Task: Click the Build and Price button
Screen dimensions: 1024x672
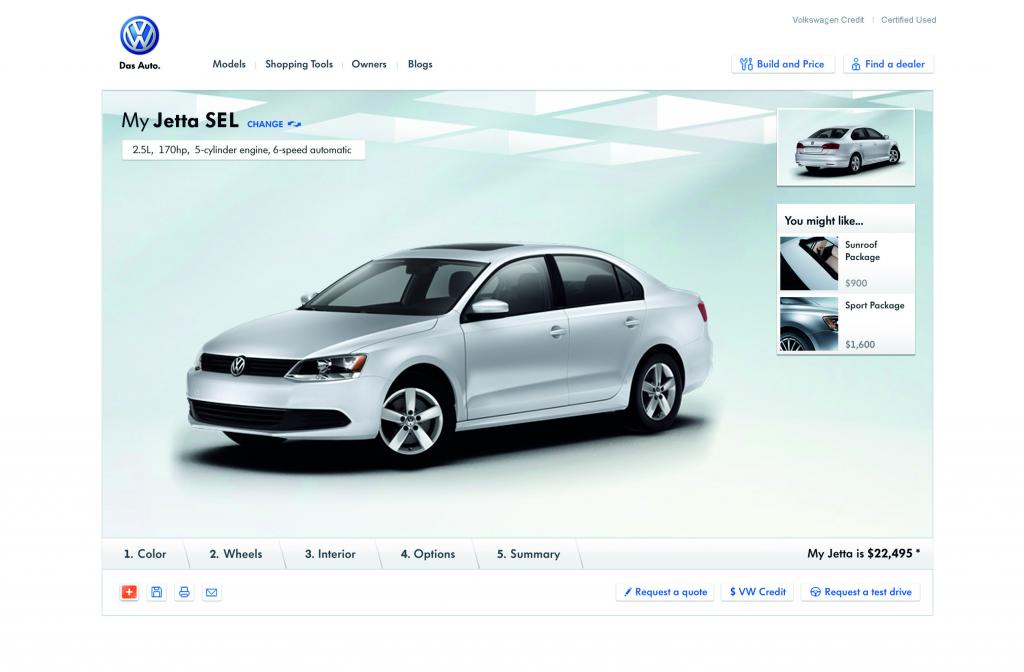Action: [783, 64]
